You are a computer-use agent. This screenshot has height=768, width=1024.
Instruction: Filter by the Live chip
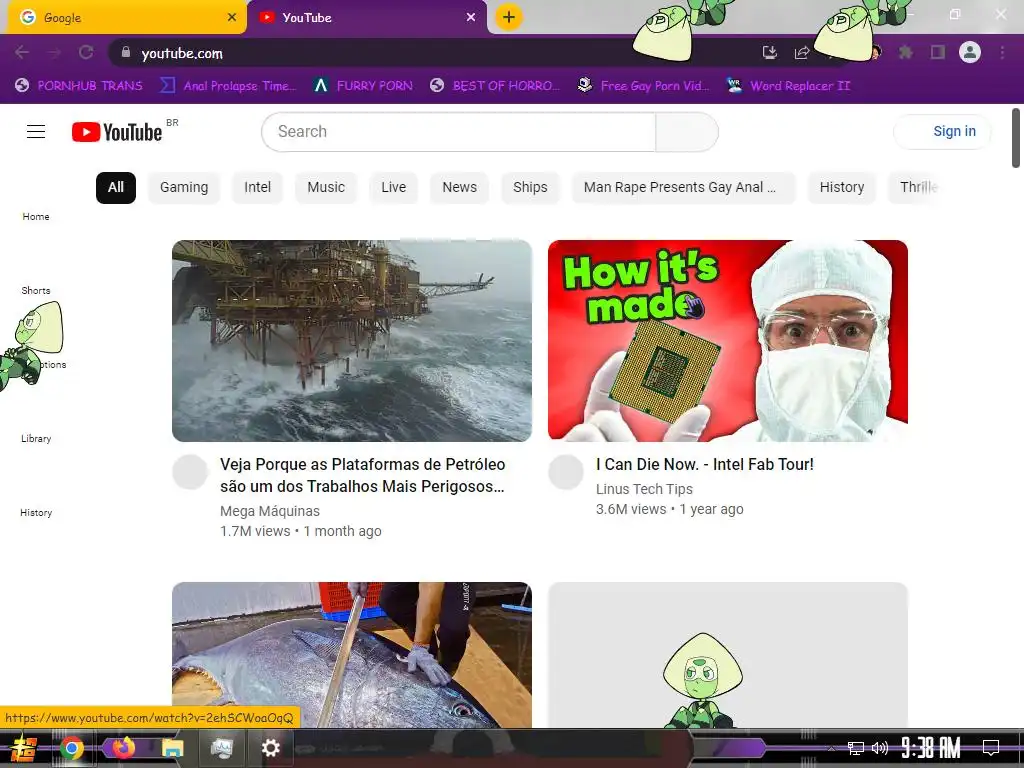[x=394, y=187]
